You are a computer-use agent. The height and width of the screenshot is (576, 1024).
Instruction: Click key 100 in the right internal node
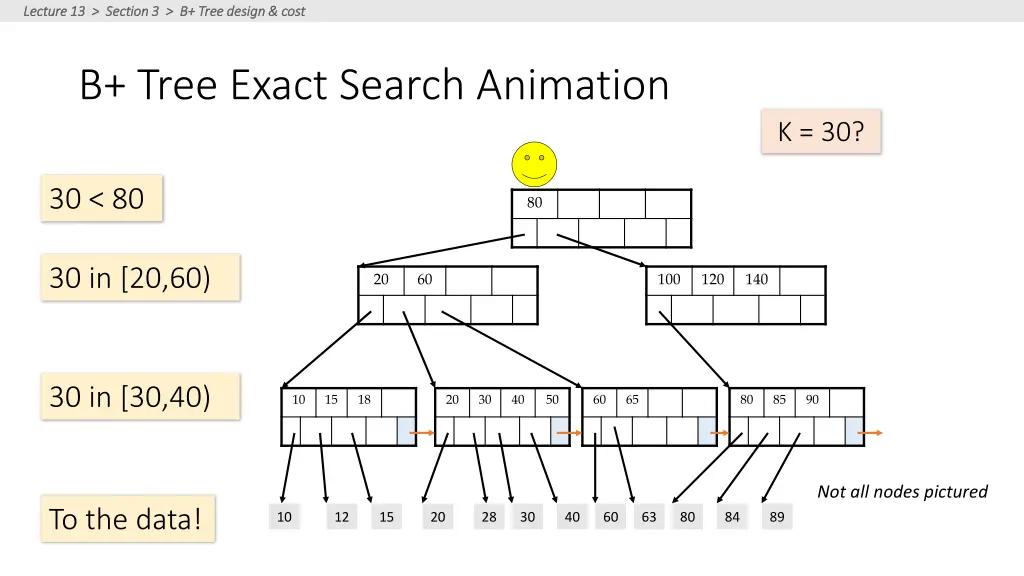pyautogui.click(x=669, y=280)
